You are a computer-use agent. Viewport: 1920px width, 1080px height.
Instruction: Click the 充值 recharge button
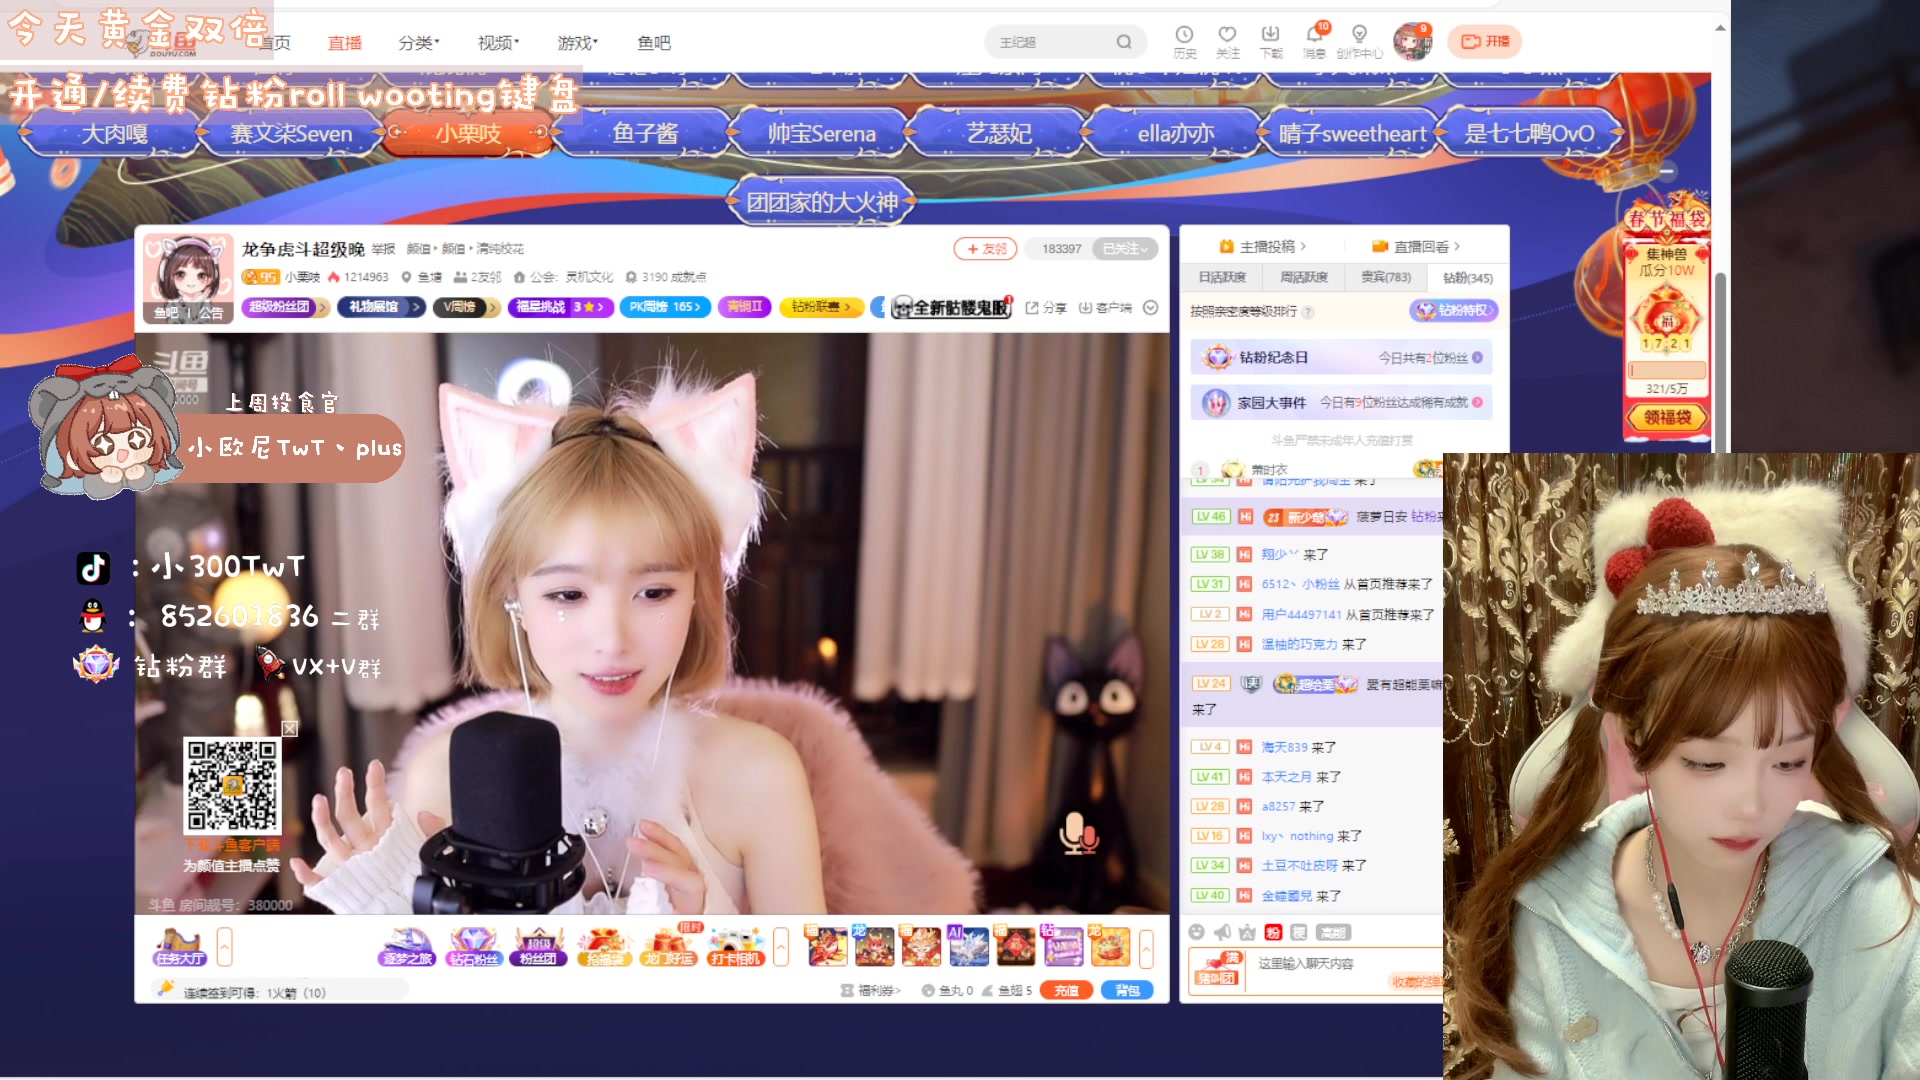click(x=1066, y=990)
